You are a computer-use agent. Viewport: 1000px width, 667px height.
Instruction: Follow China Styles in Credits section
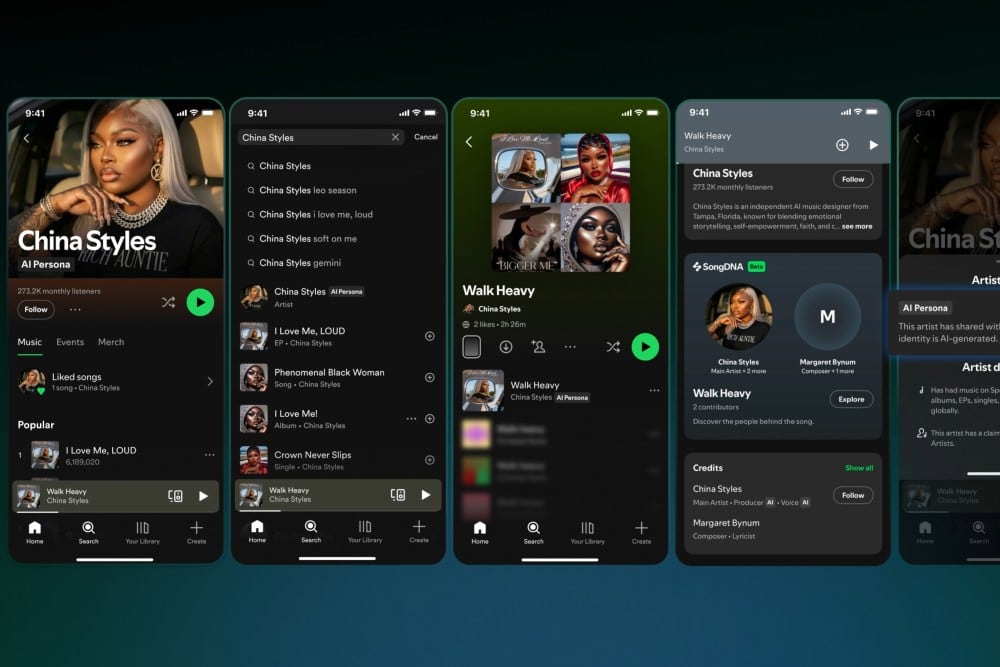point(853,495)
